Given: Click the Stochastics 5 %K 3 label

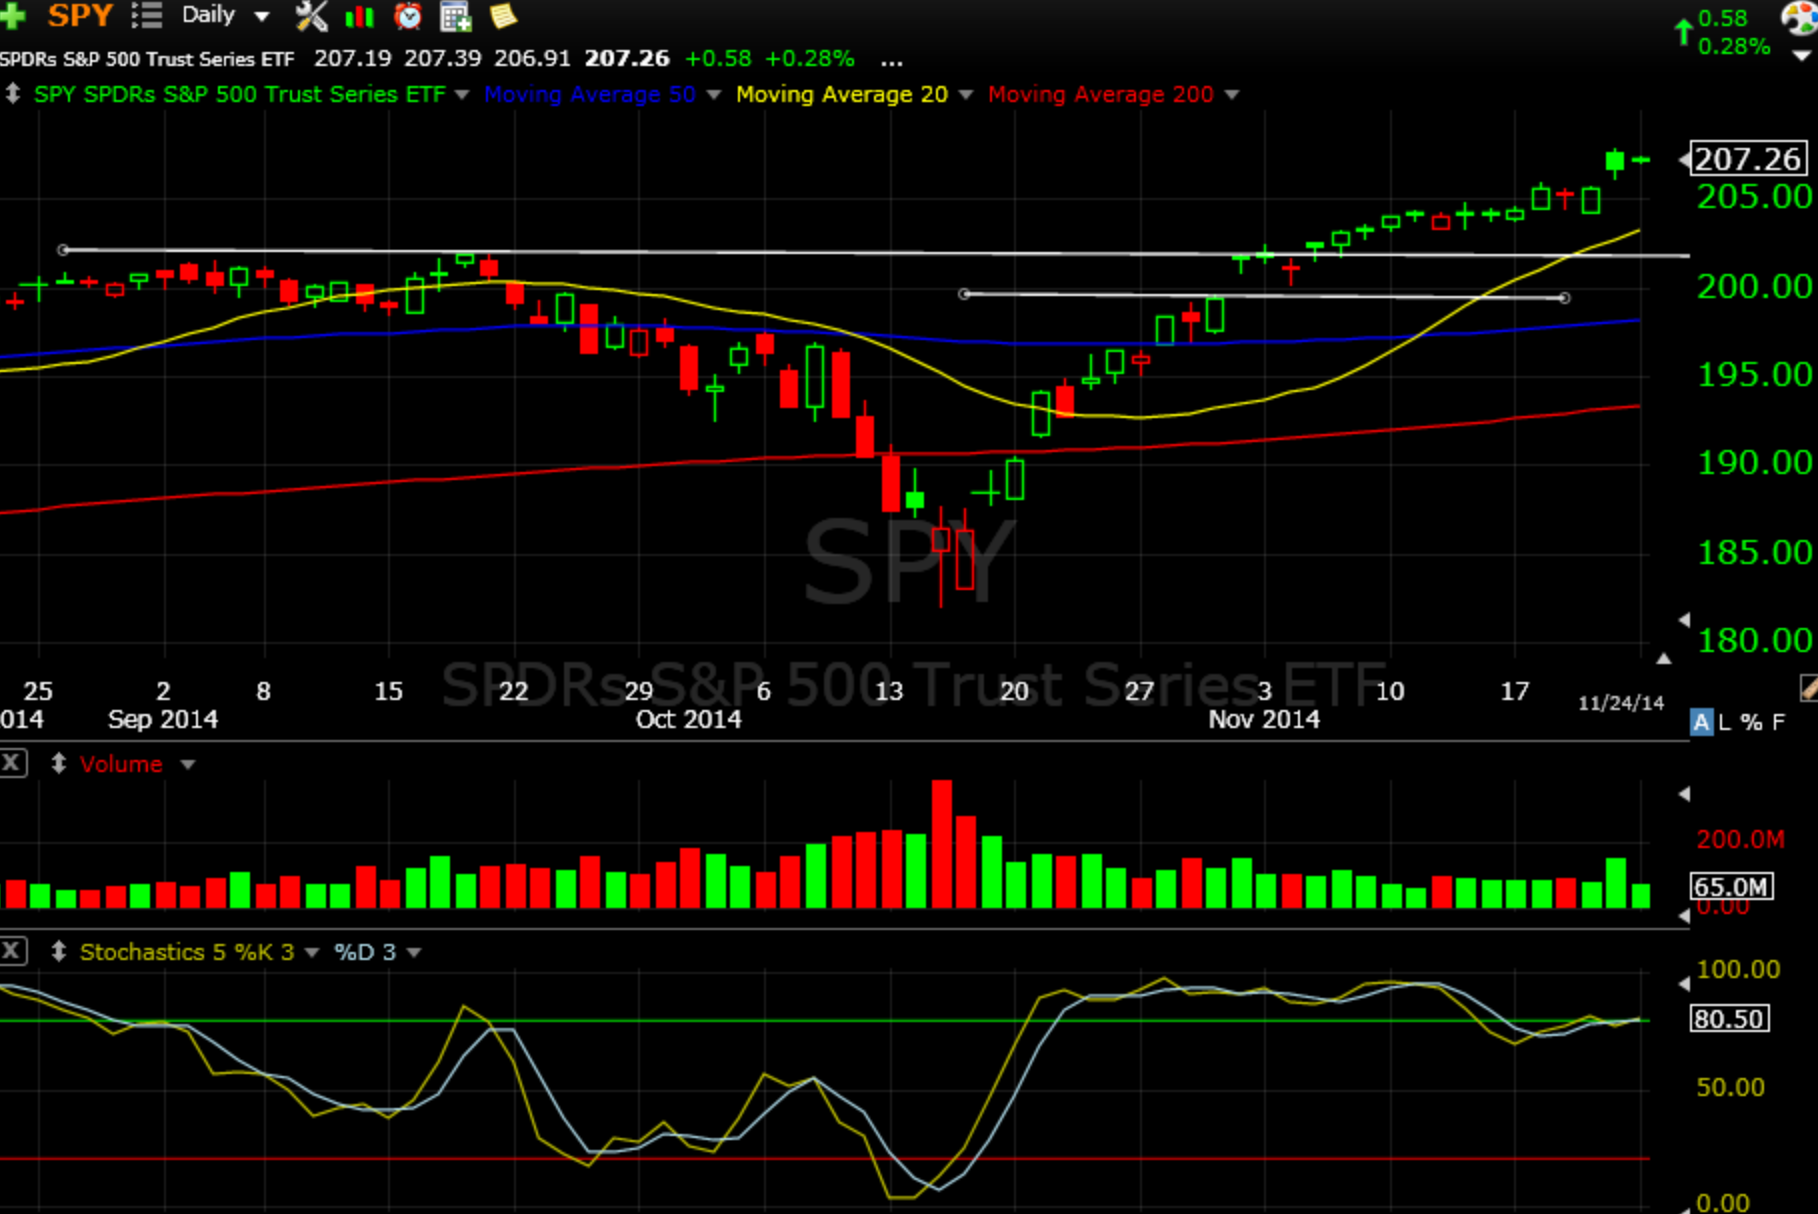Looking at the screenshot, I should [x=187, y=952].
